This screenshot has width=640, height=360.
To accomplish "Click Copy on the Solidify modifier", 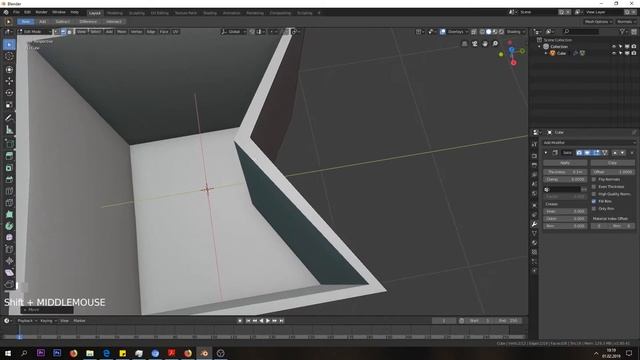I will (x=612, y=163).
